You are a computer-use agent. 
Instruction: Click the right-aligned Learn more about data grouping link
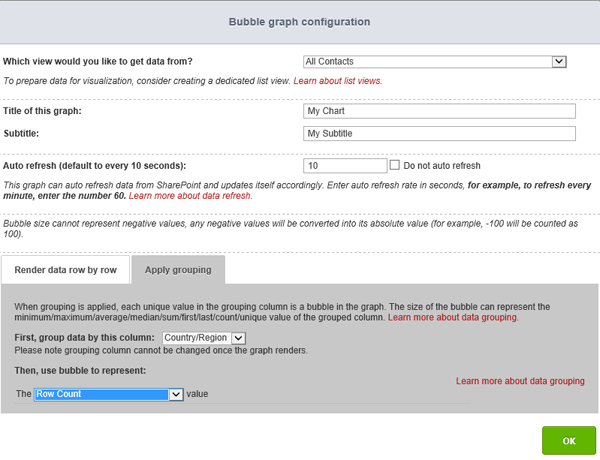pos(520,381)
